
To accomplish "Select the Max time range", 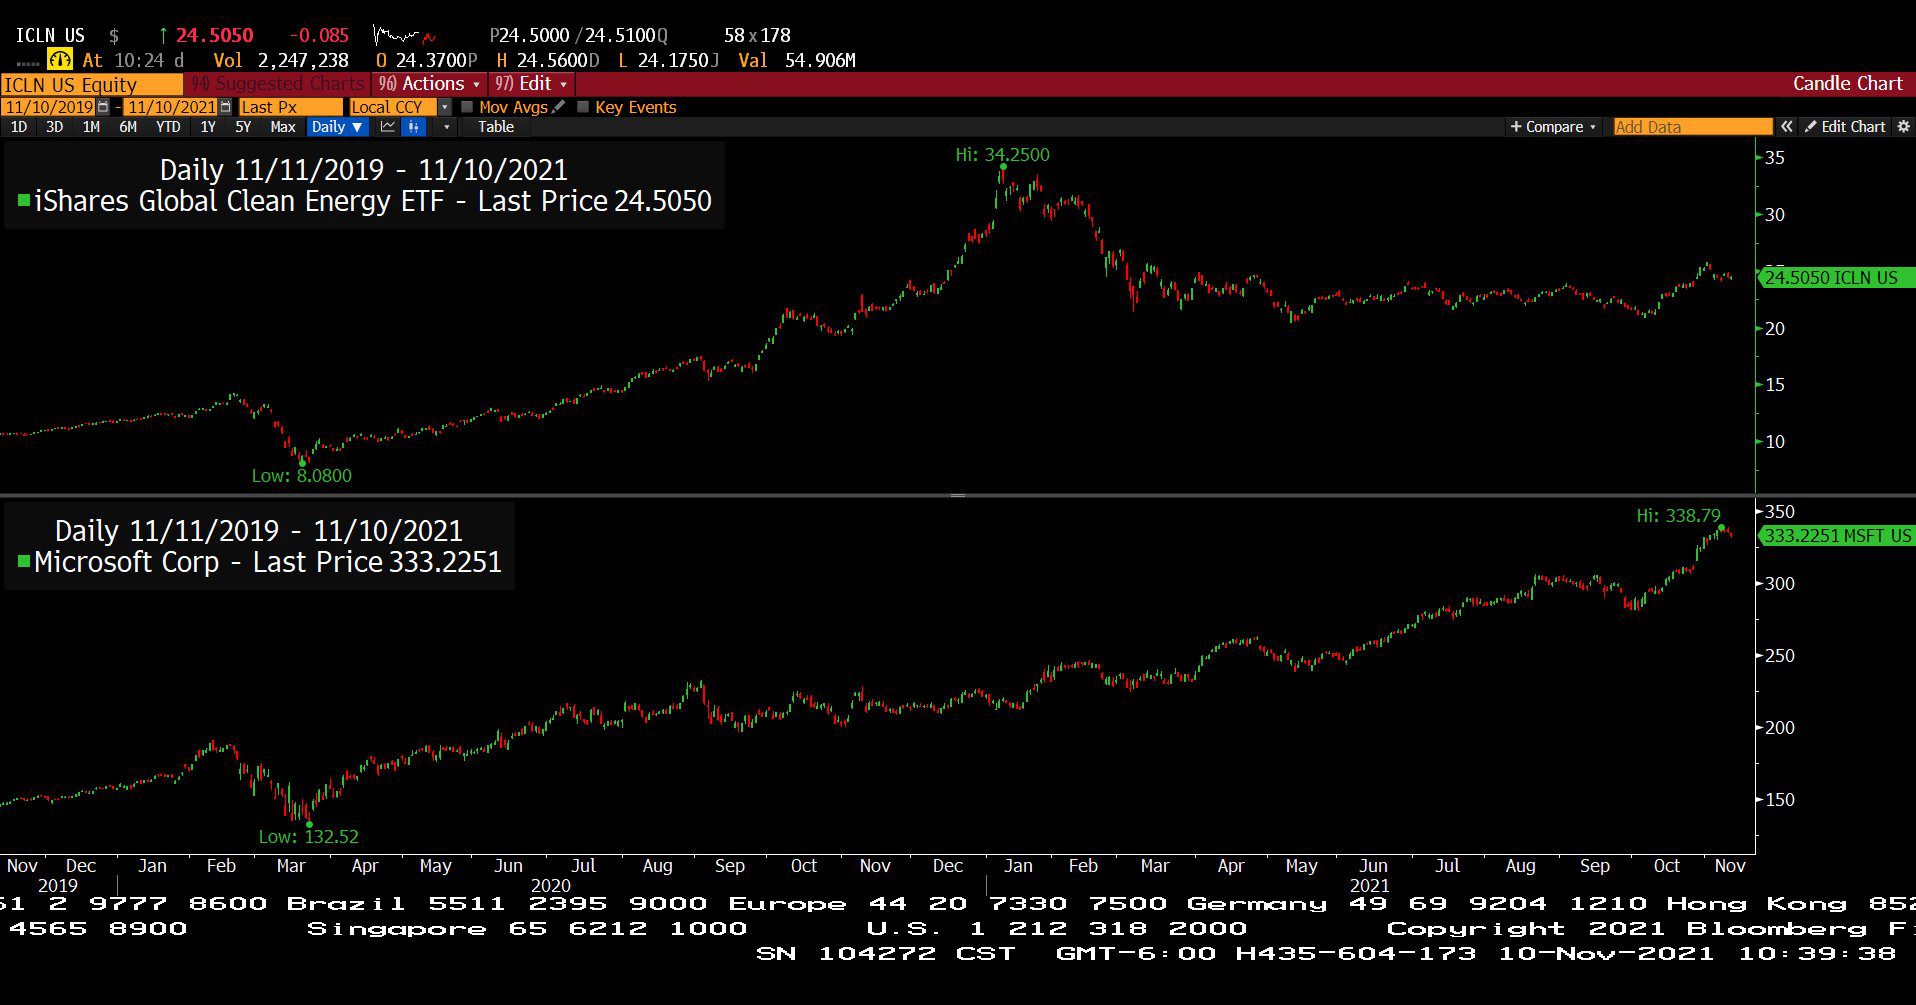I will [x=283, y=127].
